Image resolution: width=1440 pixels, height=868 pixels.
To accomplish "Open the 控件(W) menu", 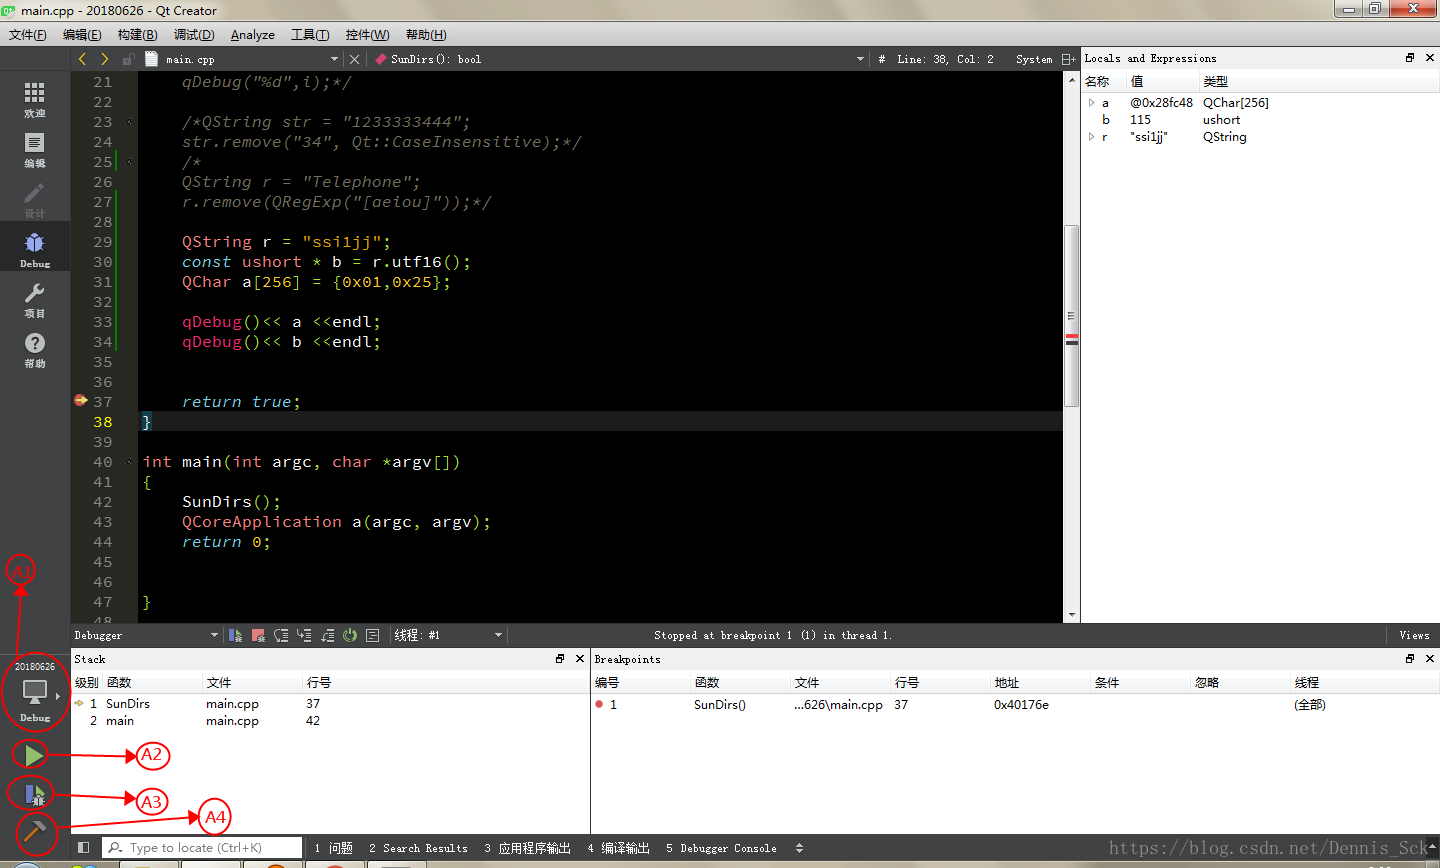I will click(x=368, y=34).
